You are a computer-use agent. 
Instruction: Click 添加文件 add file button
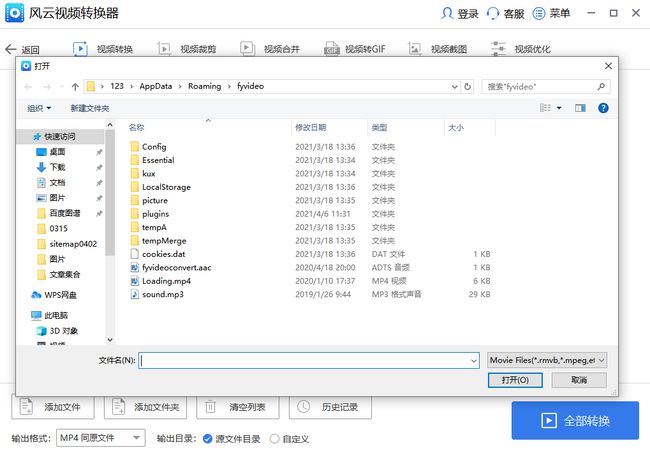pos(53,407)
